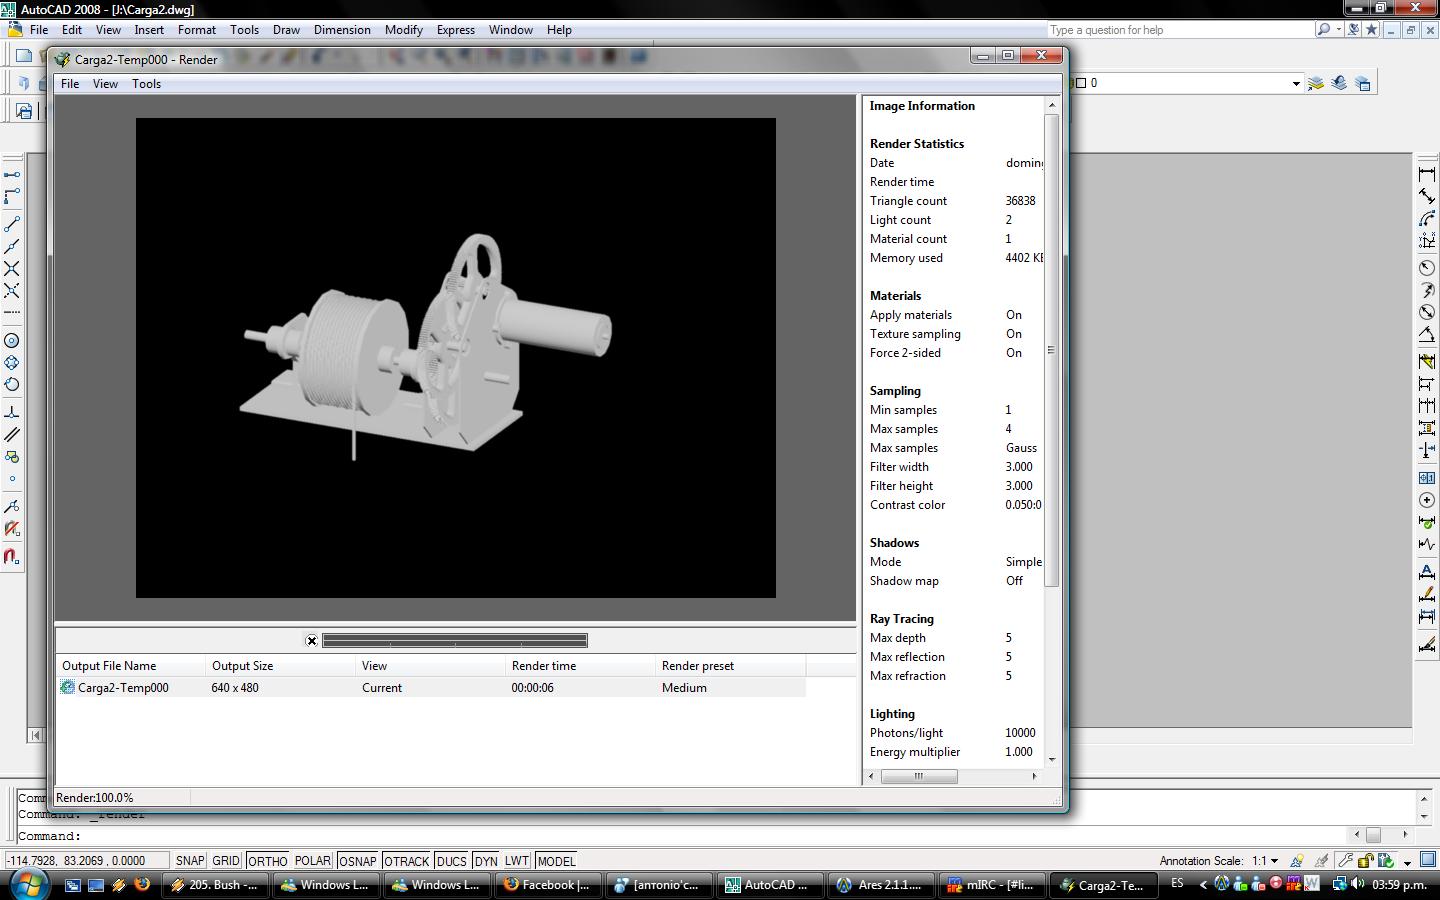1440x900 pixels.
Task: Click the Image Information horizontal scrollbar
Action: point(918,776)
